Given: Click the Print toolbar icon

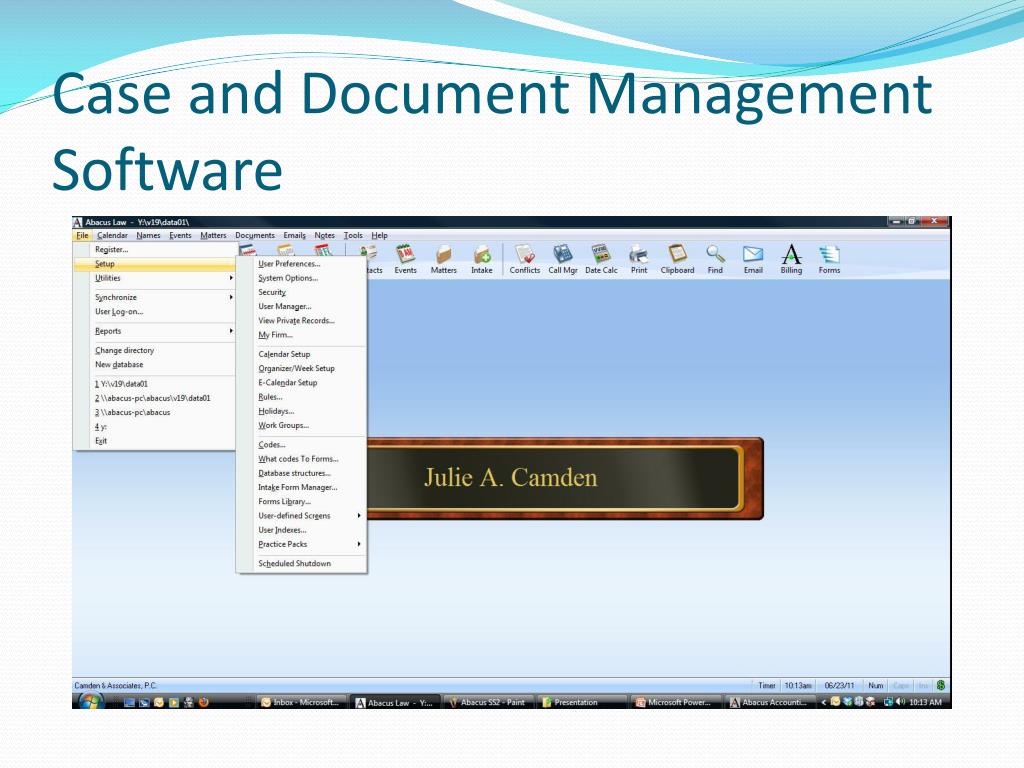Looking at the screenshot, I should click(x=639, y=259).
